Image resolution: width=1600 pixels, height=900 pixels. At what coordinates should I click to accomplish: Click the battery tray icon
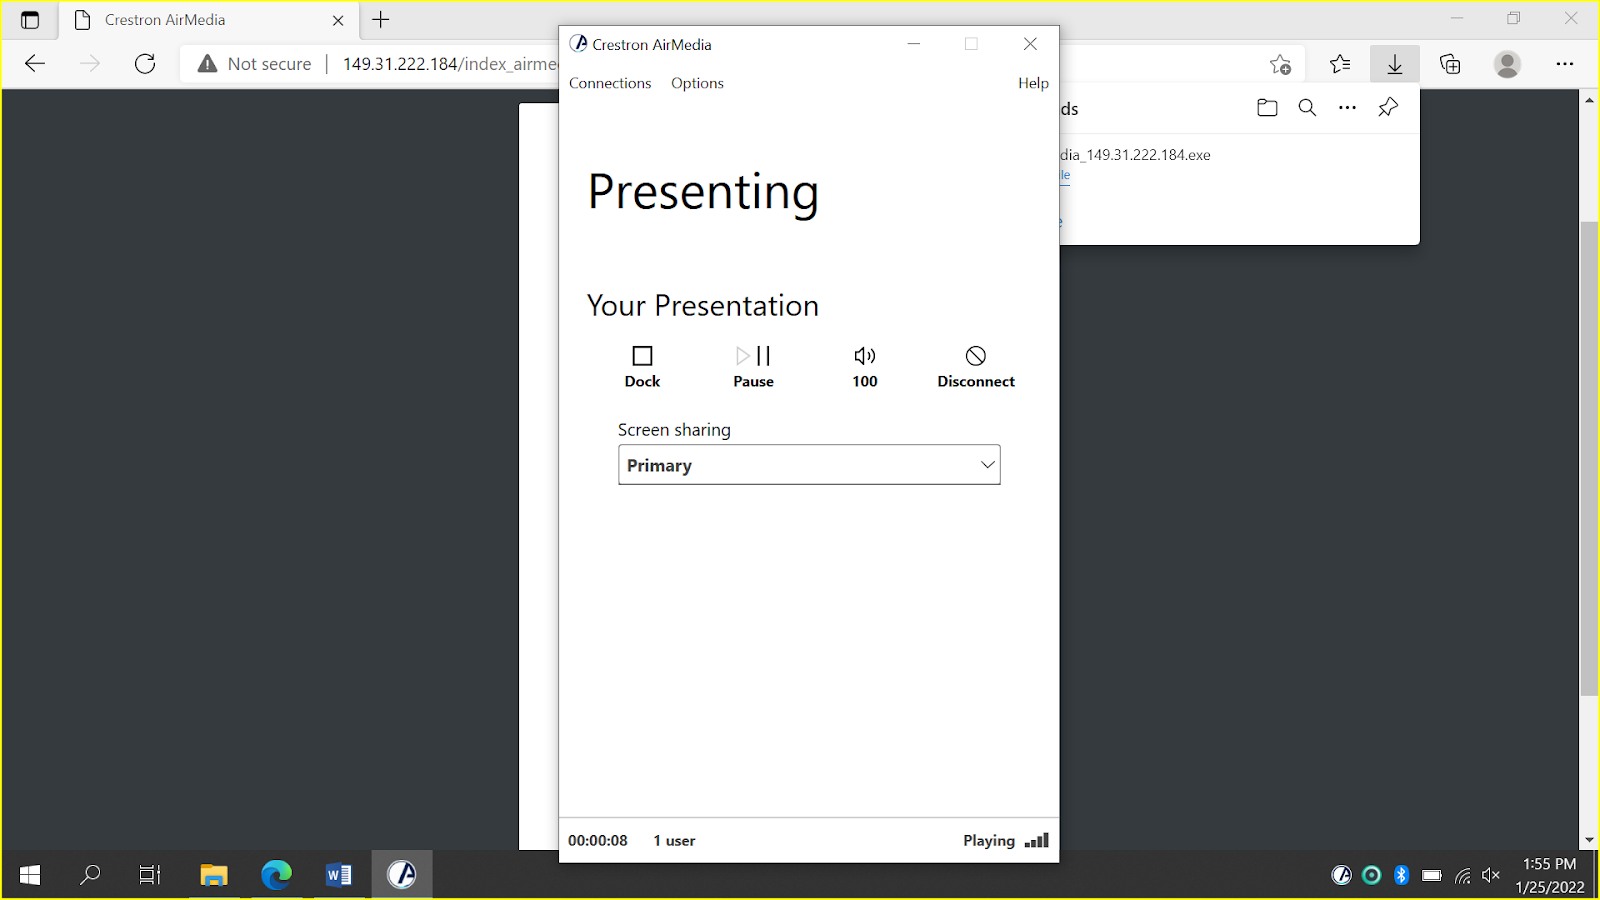click(x=1432, y=875)
